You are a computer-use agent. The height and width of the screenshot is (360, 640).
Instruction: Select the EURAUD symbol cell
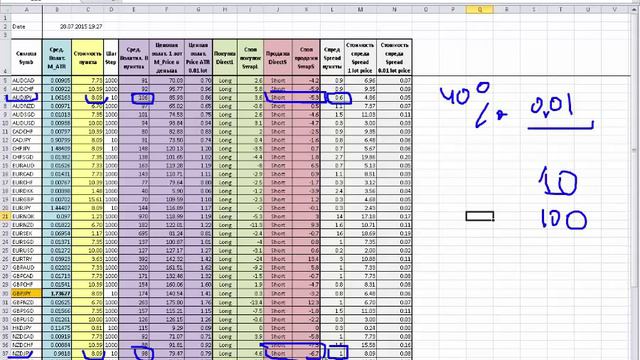[27, 166]
